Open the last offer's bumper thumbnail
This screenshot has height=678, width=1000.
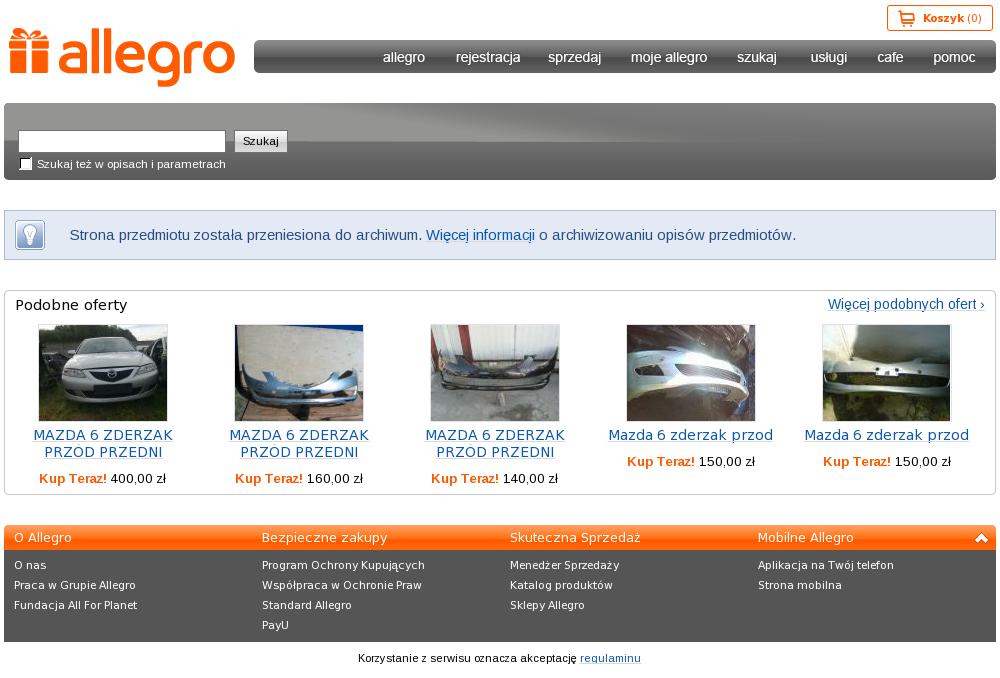(886, 372)
